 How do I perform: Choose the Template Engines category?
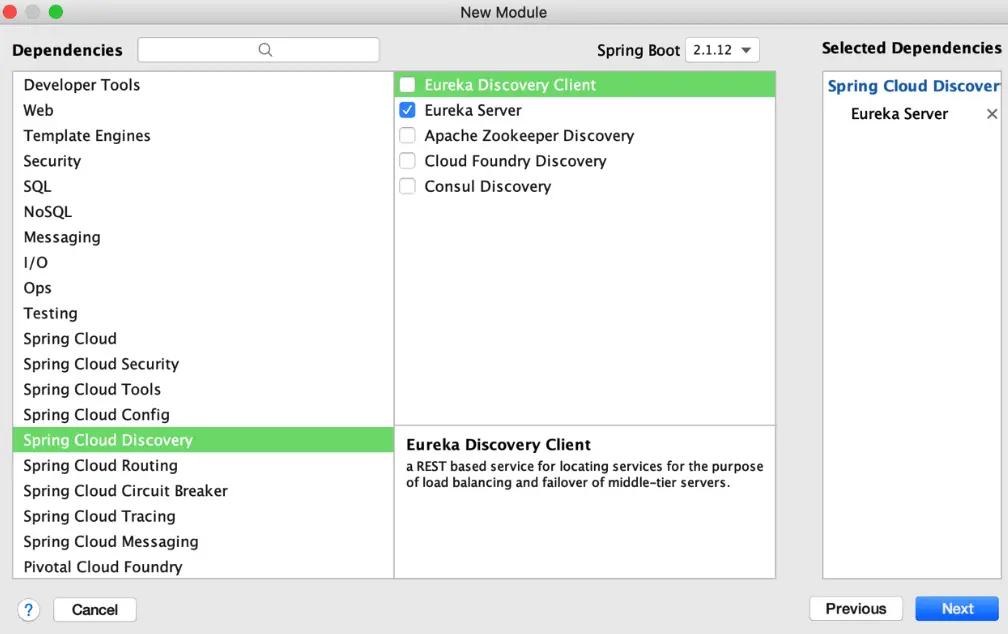(203, 136)
